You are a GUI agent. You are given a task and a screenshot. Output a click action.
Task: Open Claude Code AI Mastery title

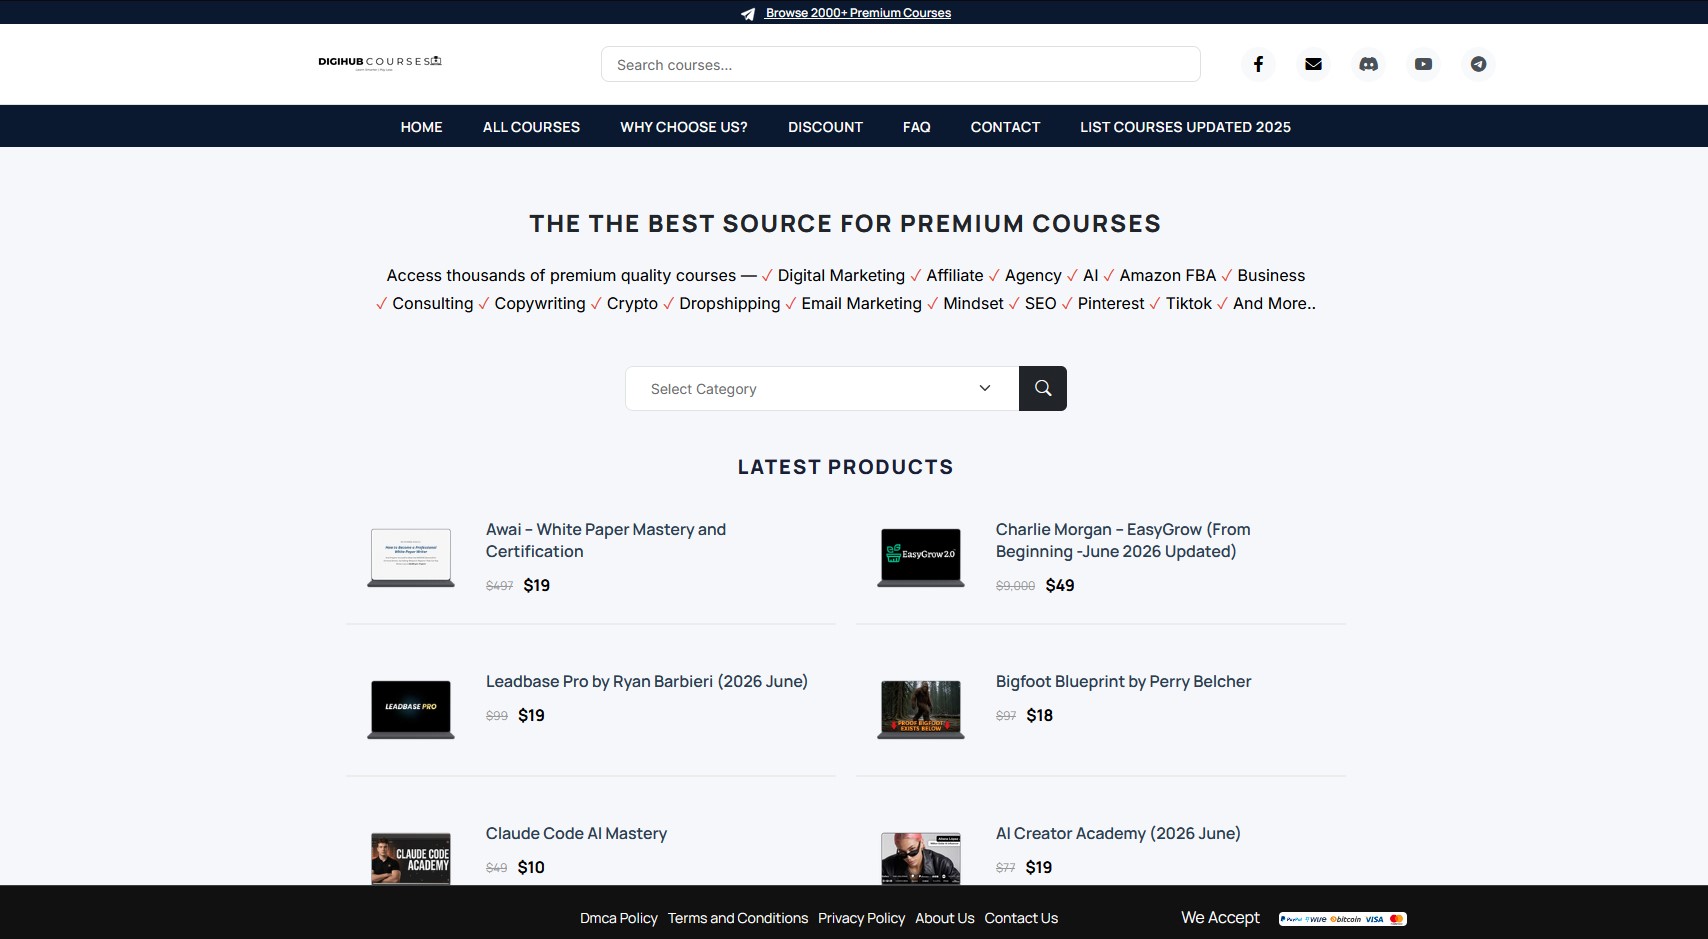coord(576,833)
